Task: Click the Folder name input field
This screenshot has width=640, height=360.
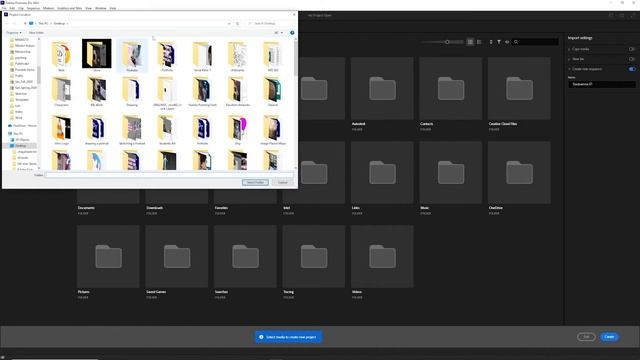Action: tap(169, 175)
